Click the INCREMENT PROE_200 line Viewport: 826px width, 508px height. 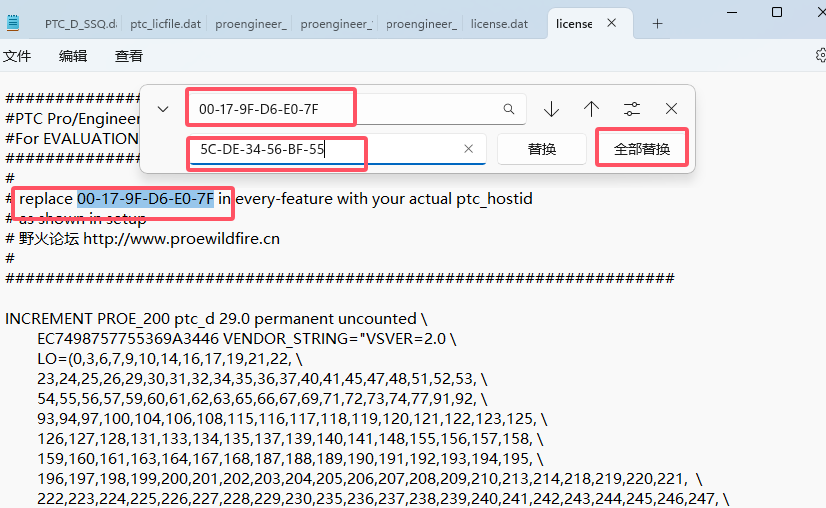(216, 319)
